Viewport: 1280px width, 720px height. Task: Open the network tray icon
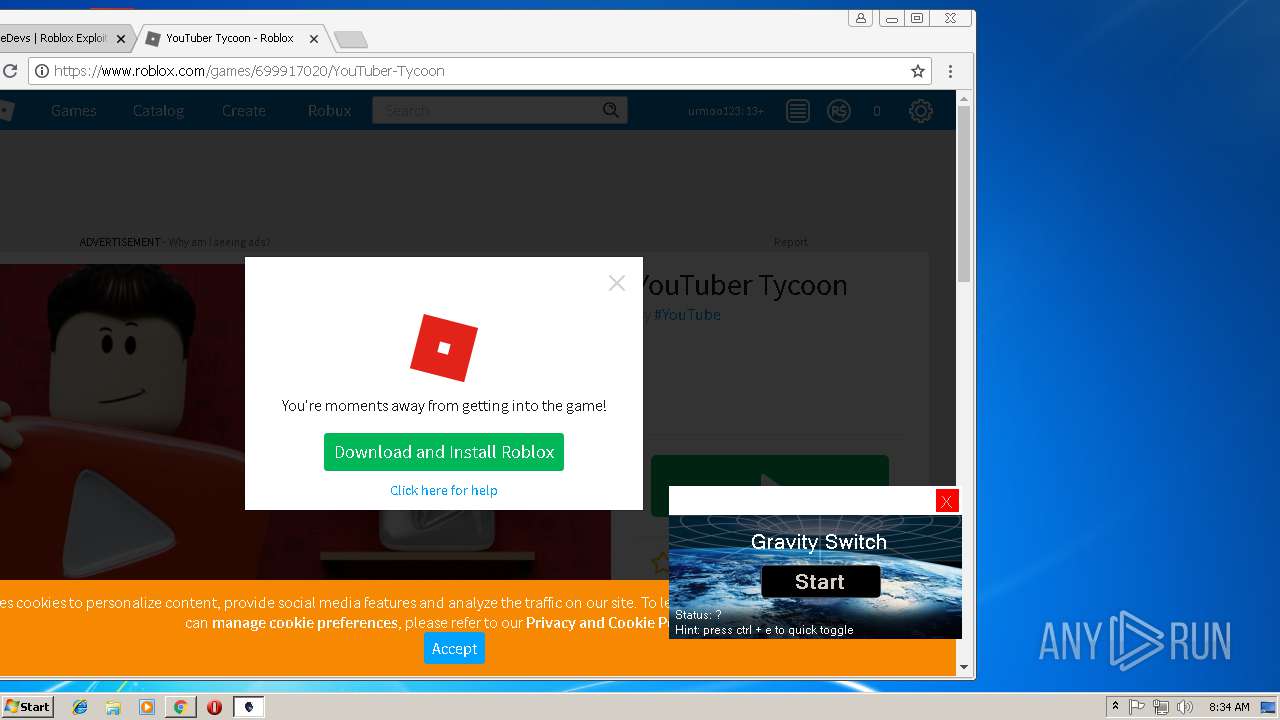(1161, 707)
